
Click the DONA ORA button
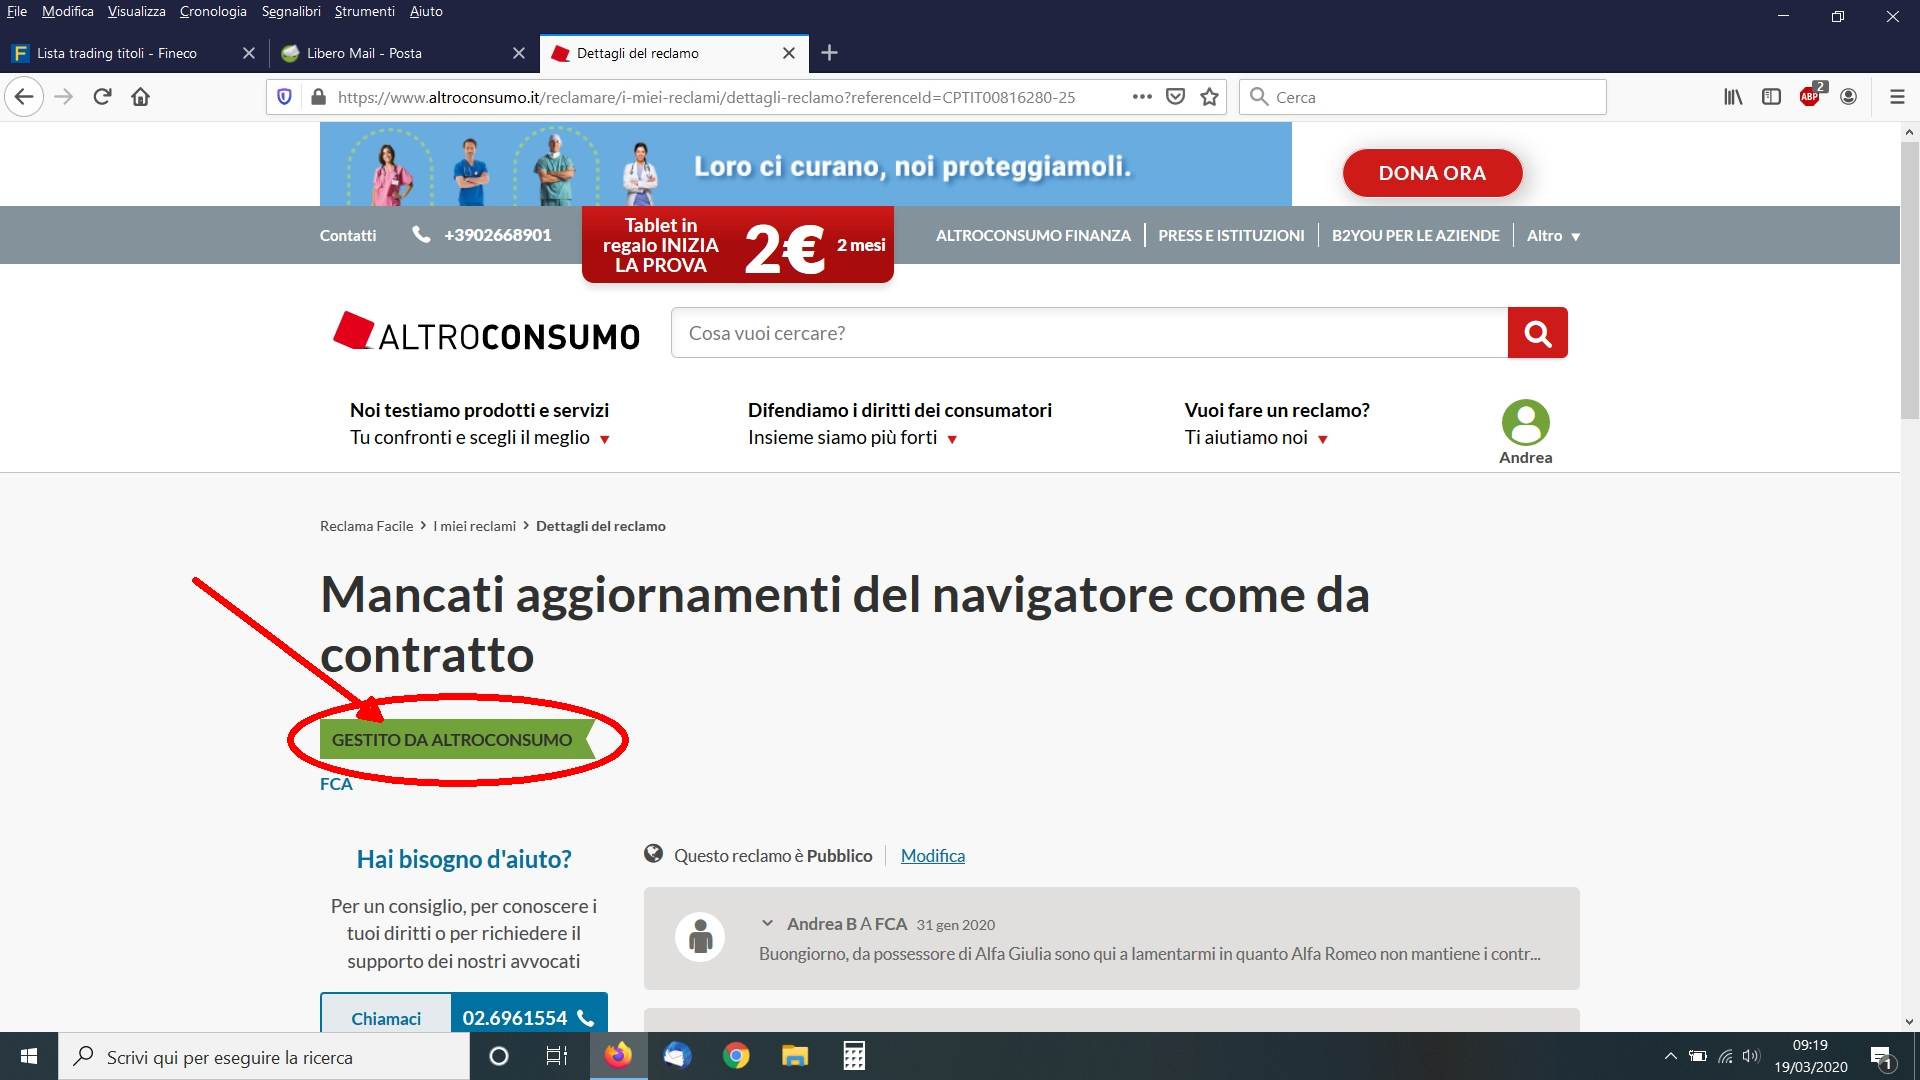coord(1432,173)
